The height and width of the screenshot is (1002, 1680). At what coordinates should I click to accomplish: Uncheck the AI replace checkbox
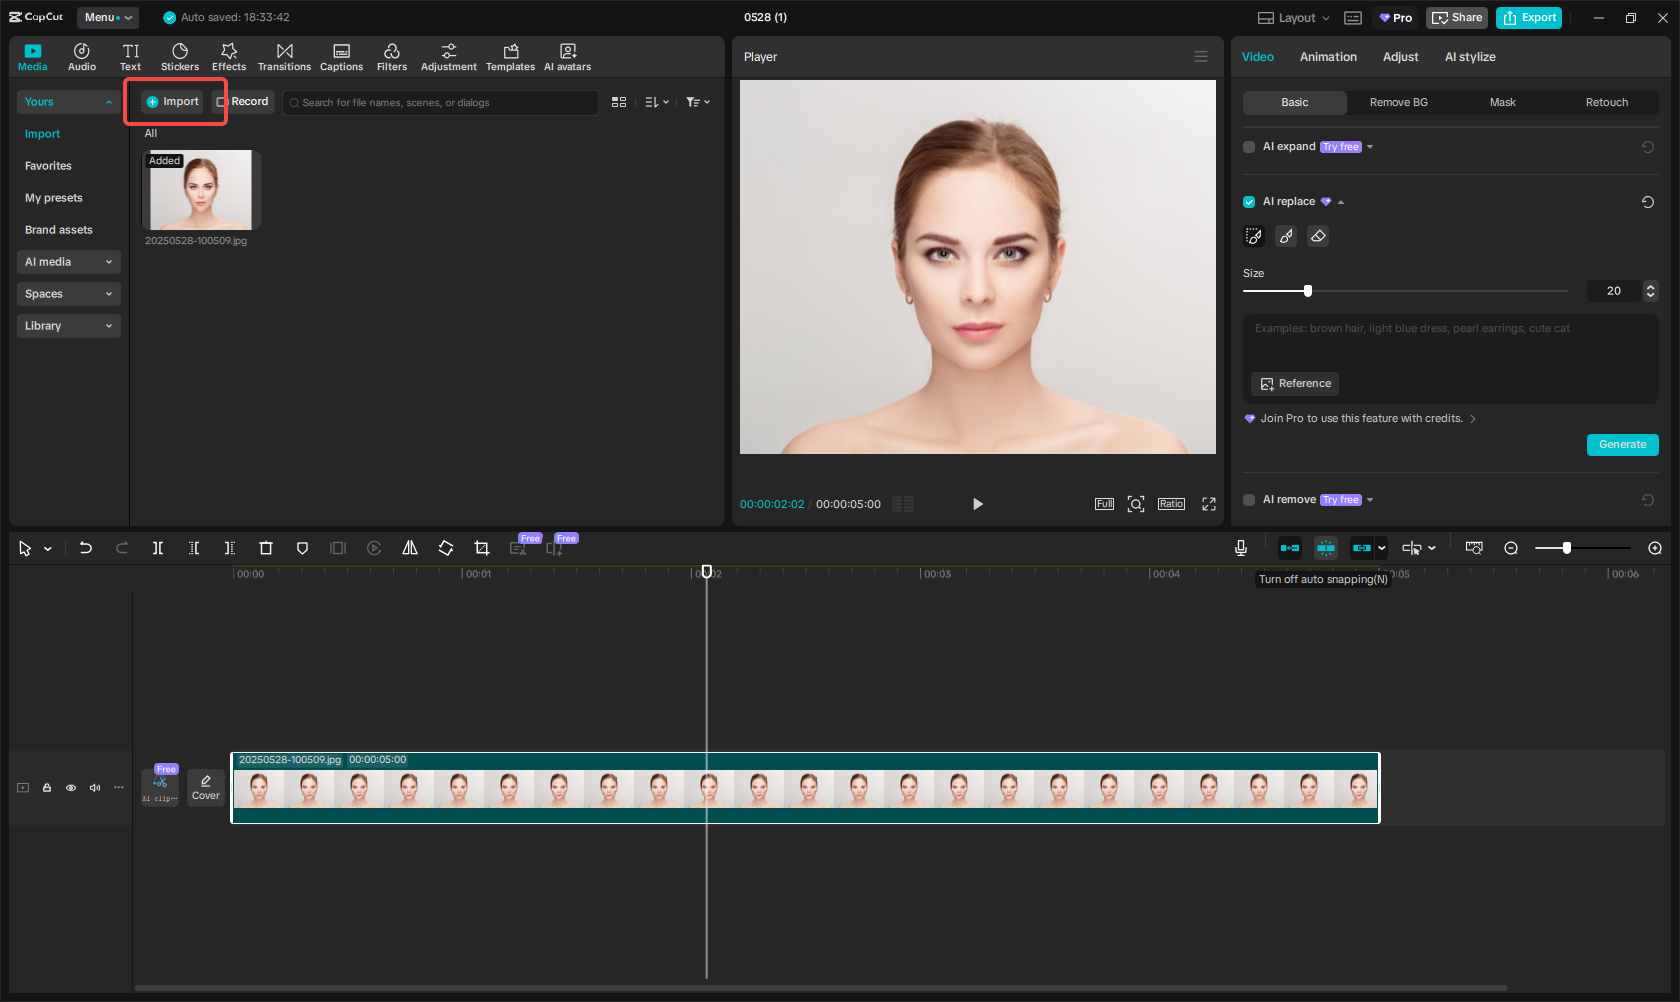1249,202
